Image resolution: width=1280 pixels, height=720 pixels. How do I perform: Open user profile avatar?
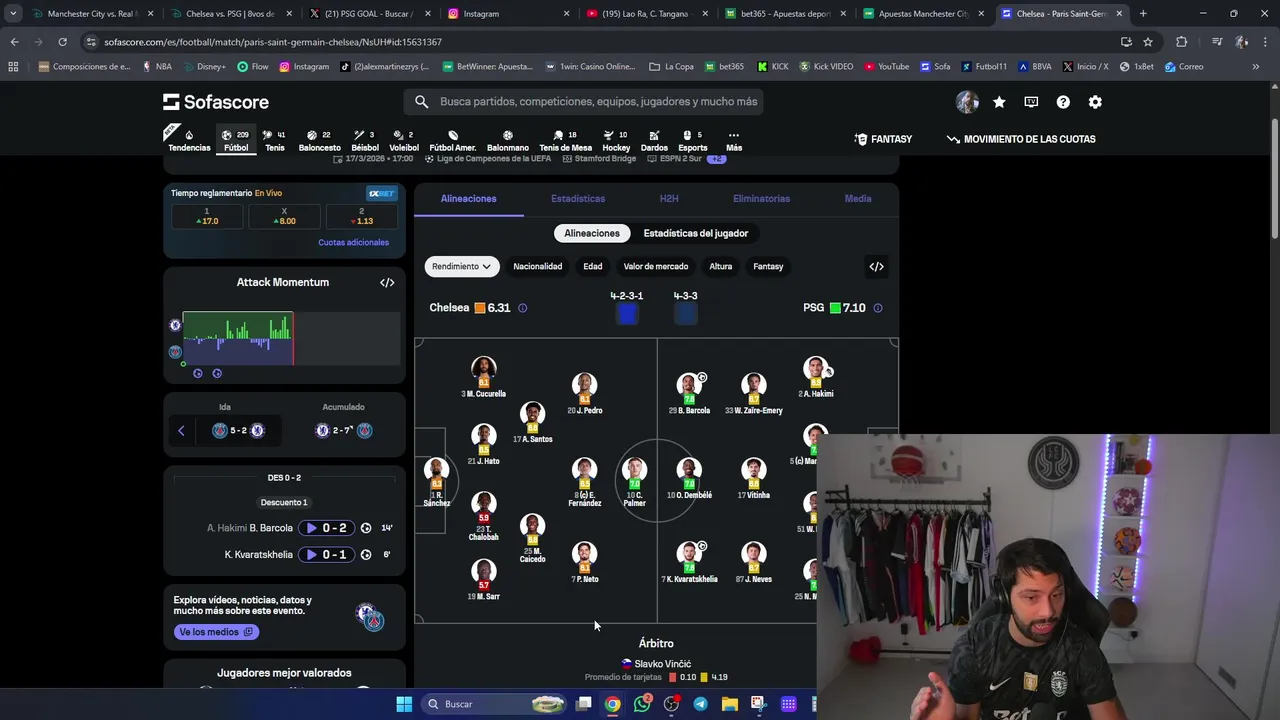pos(967,102)
